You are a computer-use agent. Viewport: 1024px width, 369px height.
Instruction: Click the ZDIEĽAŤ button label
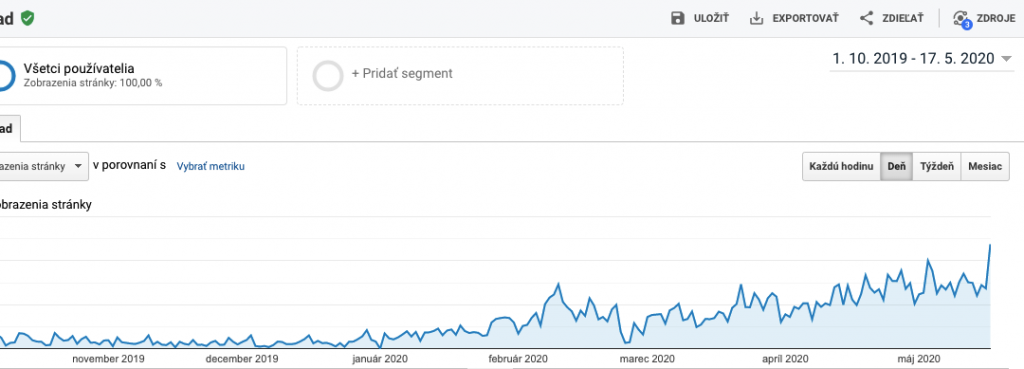(x=903, y=18)
